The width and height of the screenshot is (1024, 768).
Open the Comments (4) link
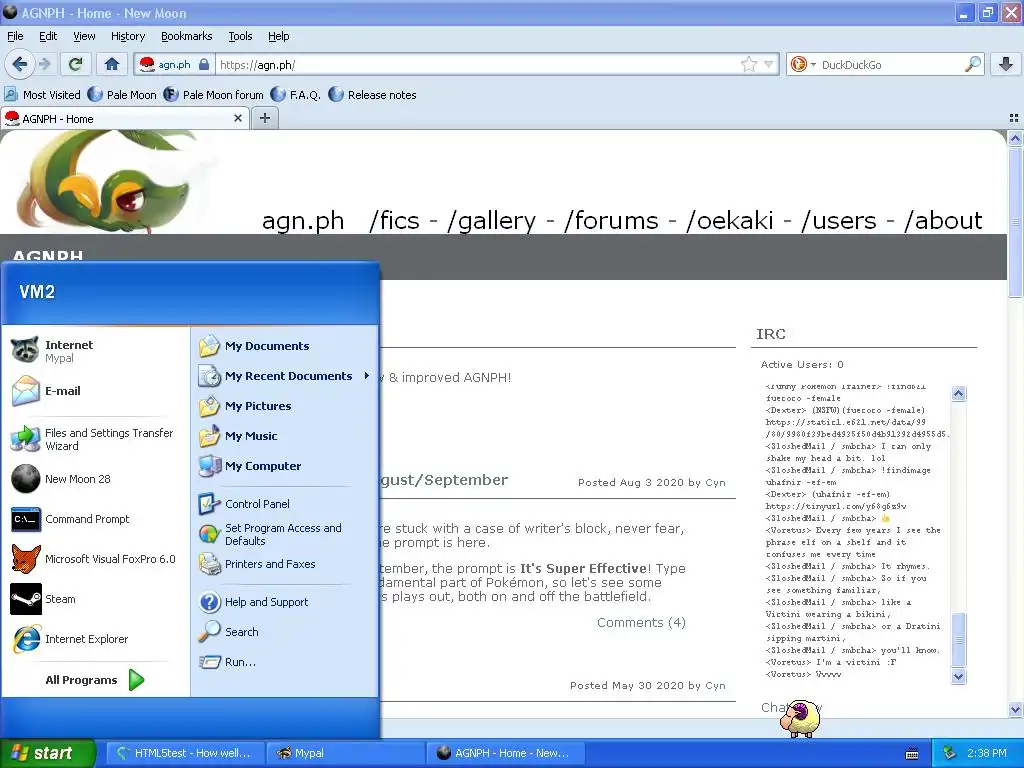pos(641,622)
